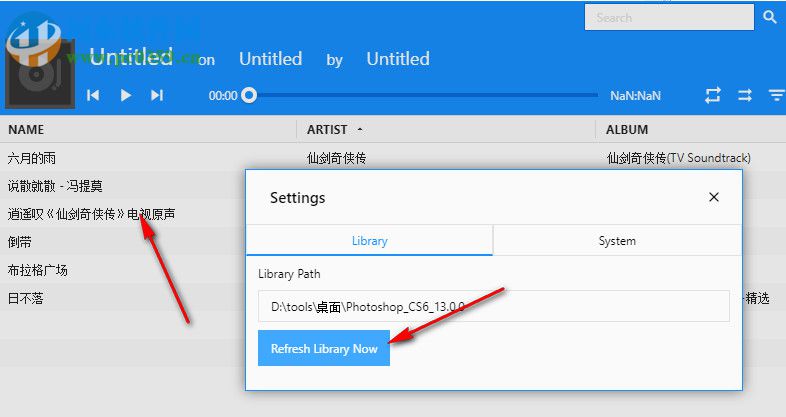Switch to the Library tab
This screenshot has height=417, width=786.
click(369, 241)
